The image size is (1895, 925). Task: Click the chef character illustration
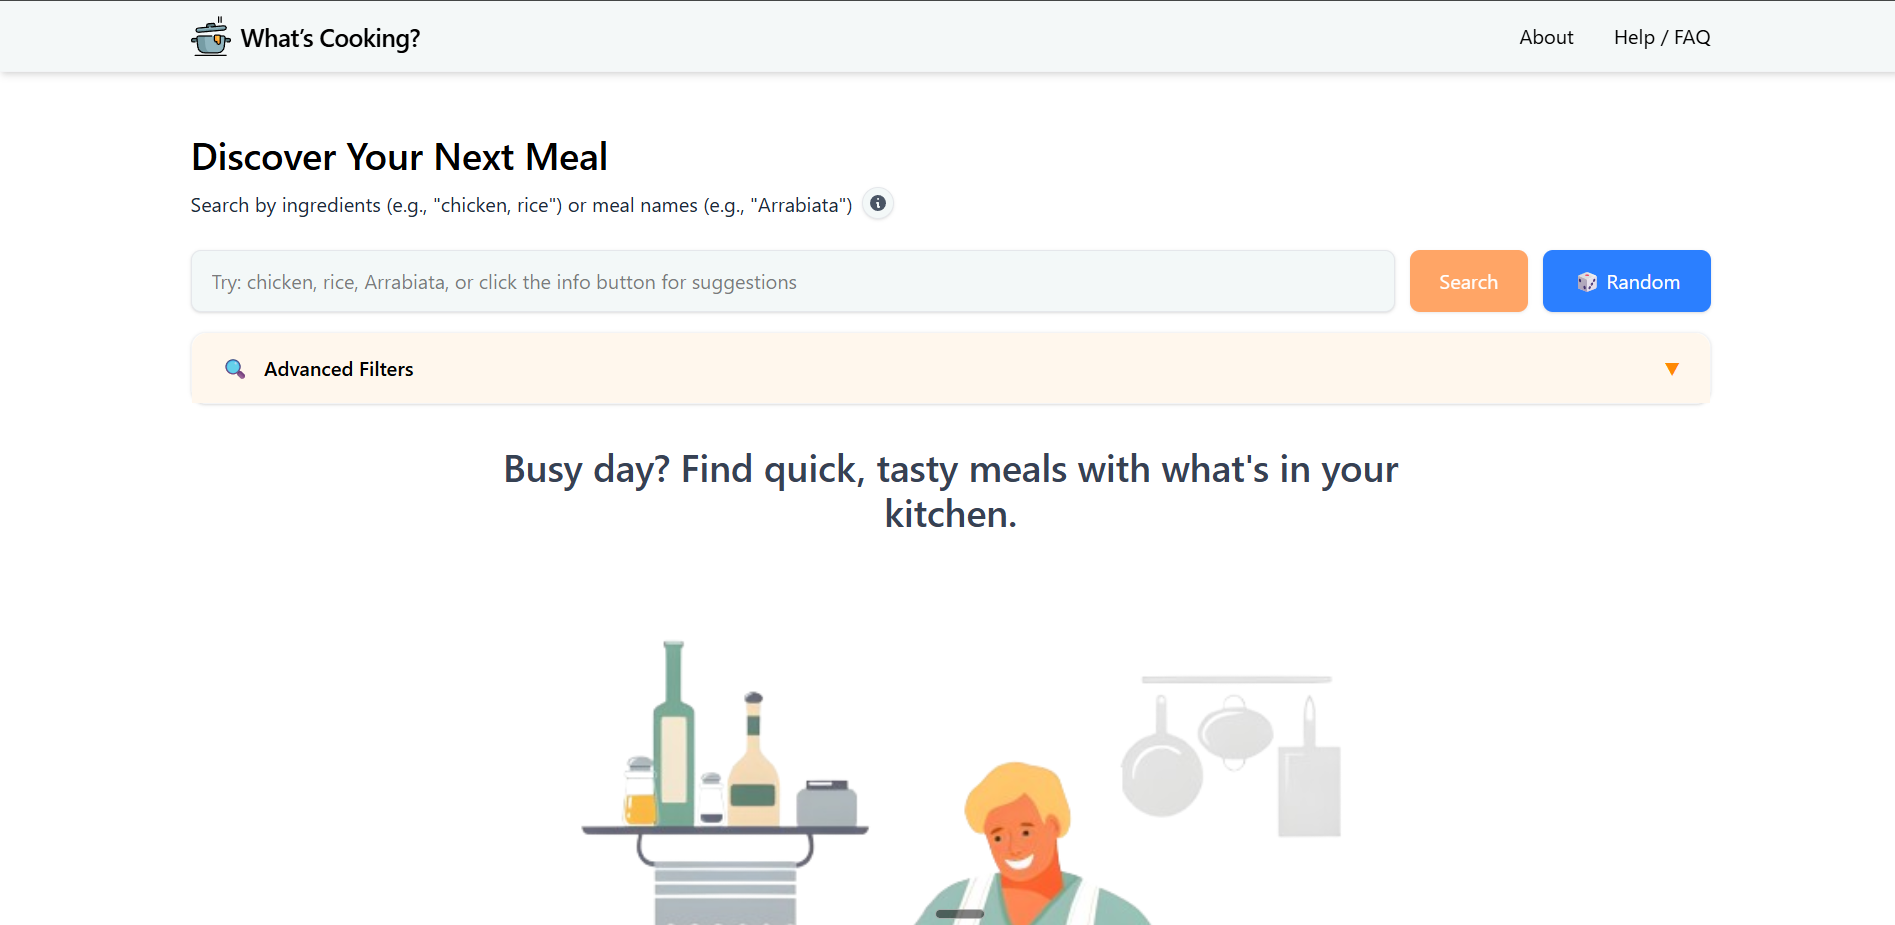click(x=1030, y=845)
